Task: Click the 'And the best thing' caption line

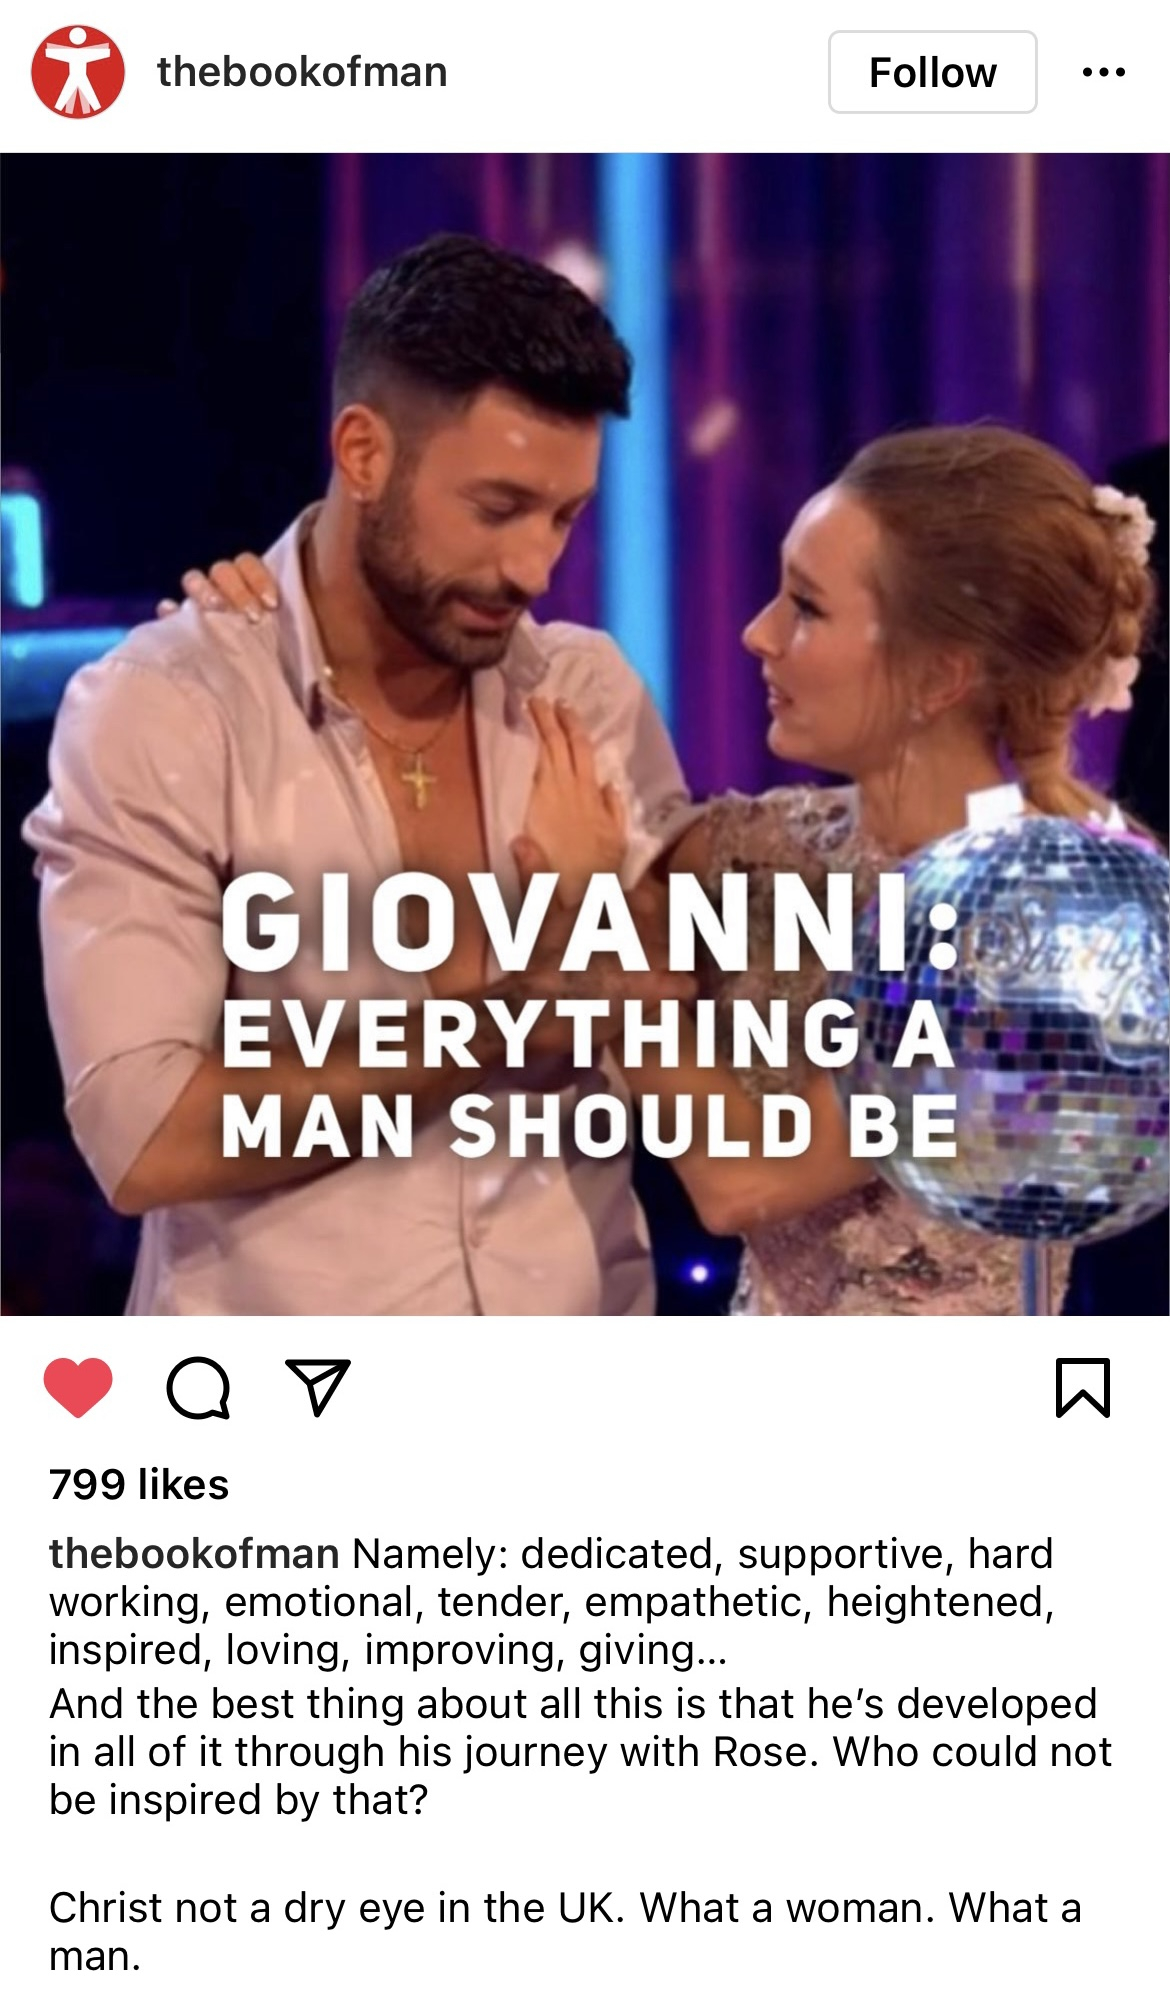Action: point(573,1704)
